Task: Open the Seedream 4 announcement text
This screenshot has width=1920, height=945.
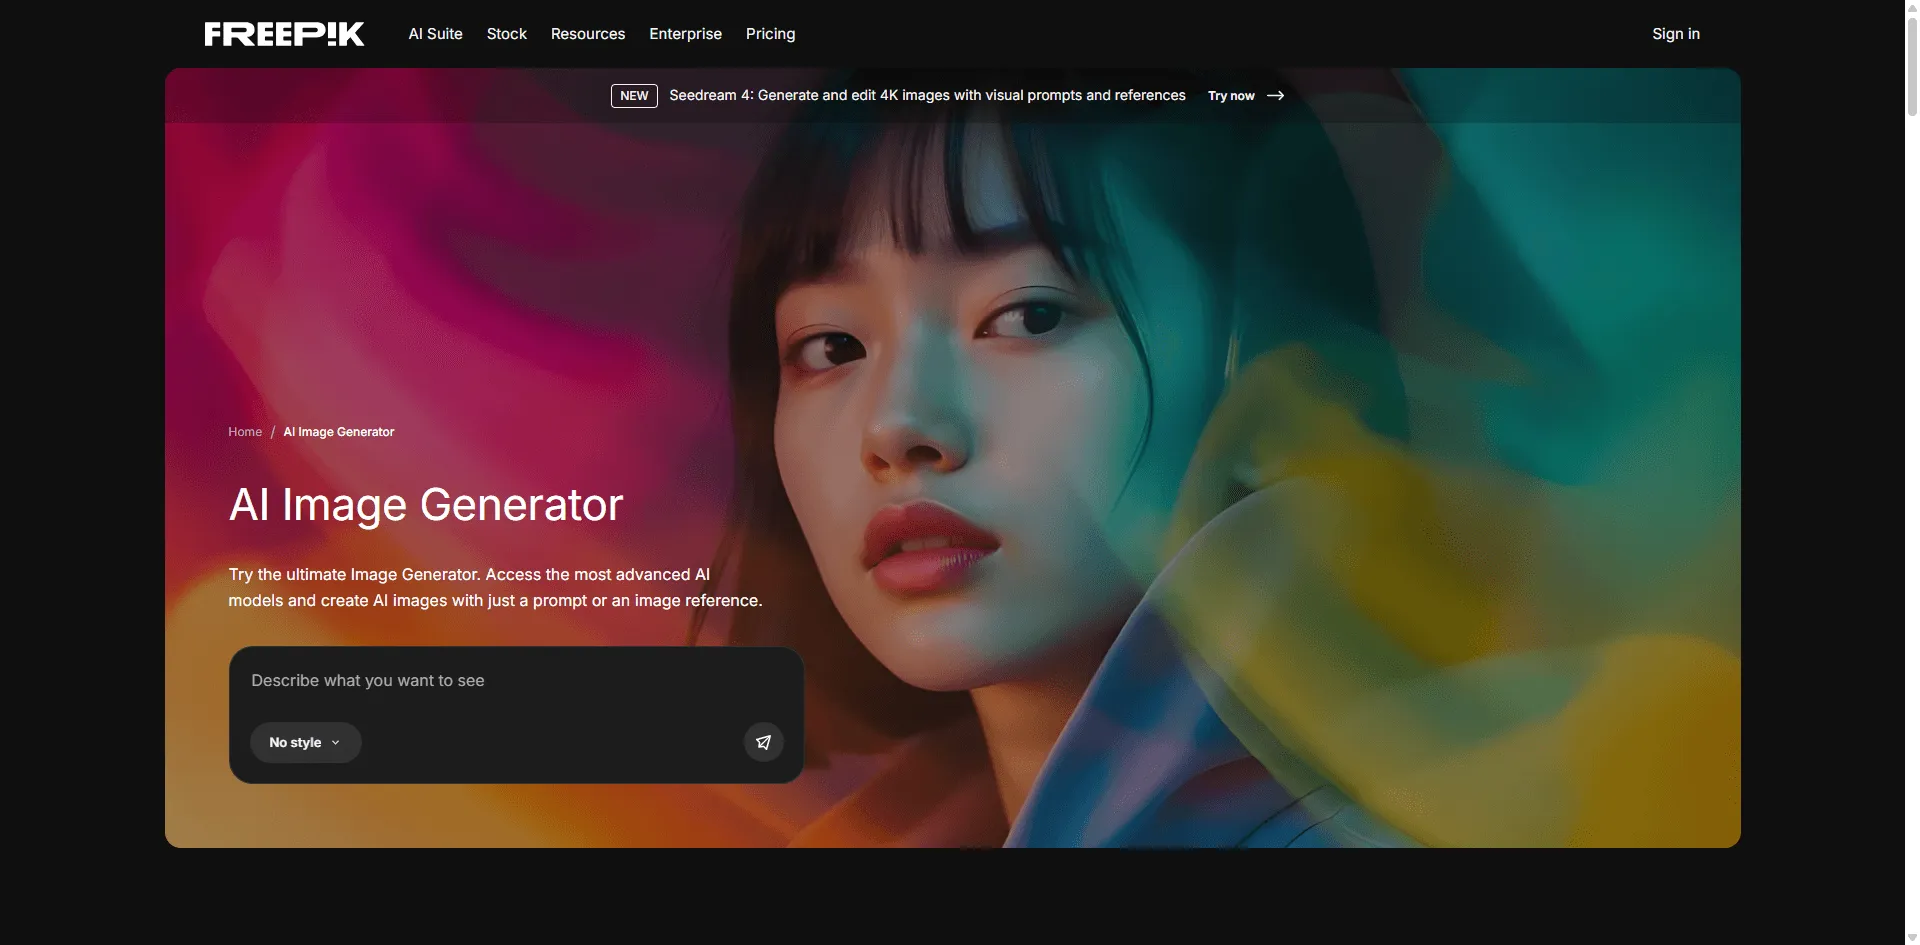Action: 927,96
